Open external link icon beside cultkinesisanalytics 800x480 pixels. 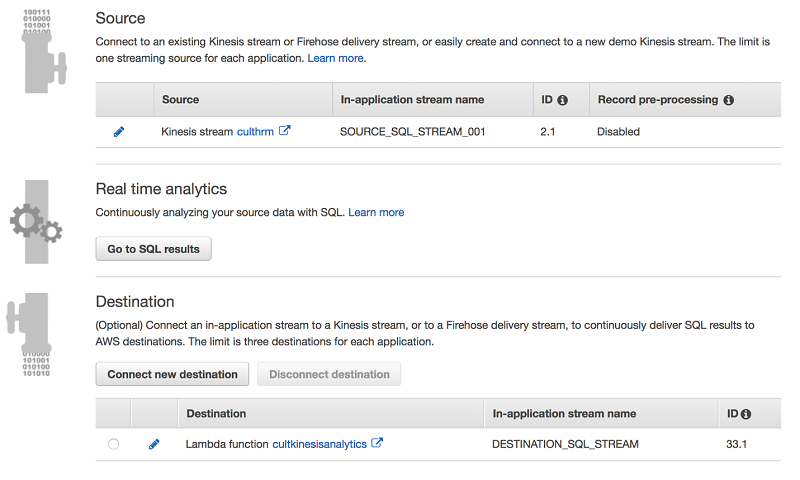377,443
